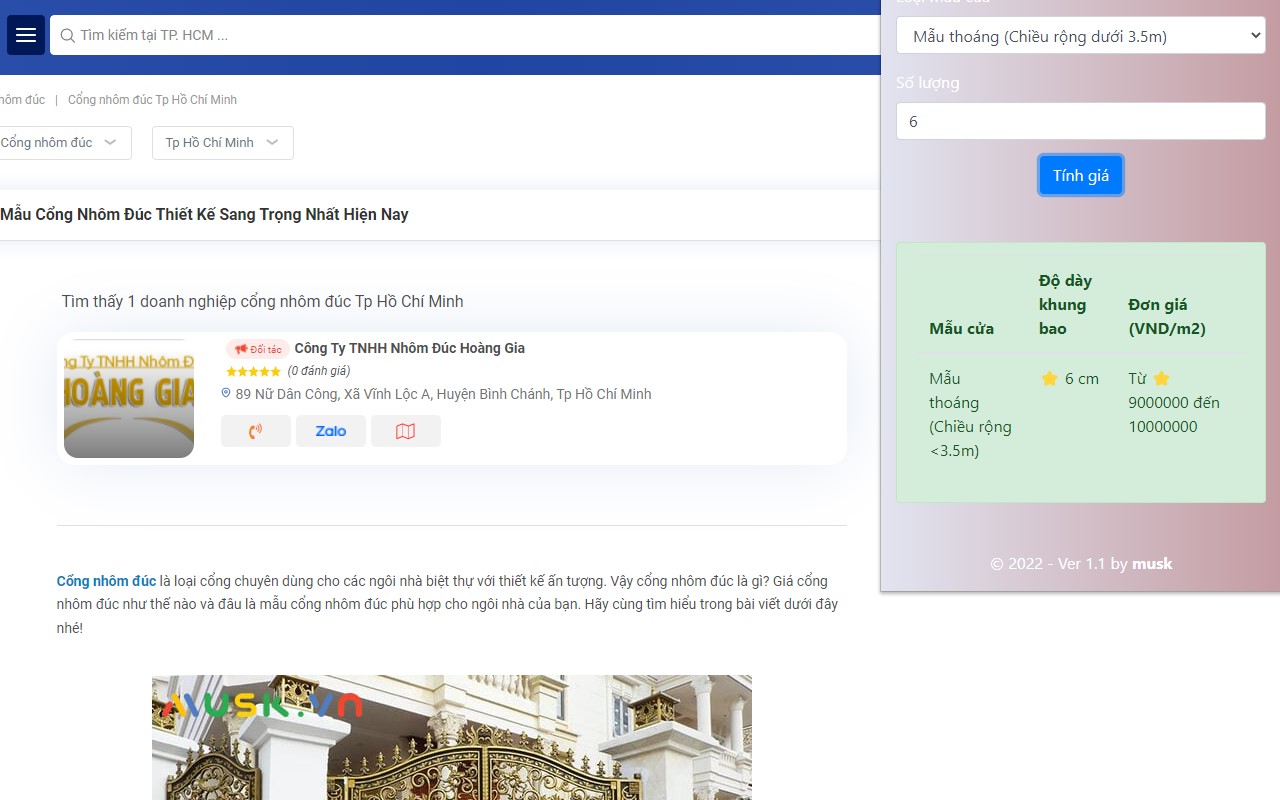Click the star icon beside '6 cm'
The image size is (1280, 800).
pos(1049,378)
